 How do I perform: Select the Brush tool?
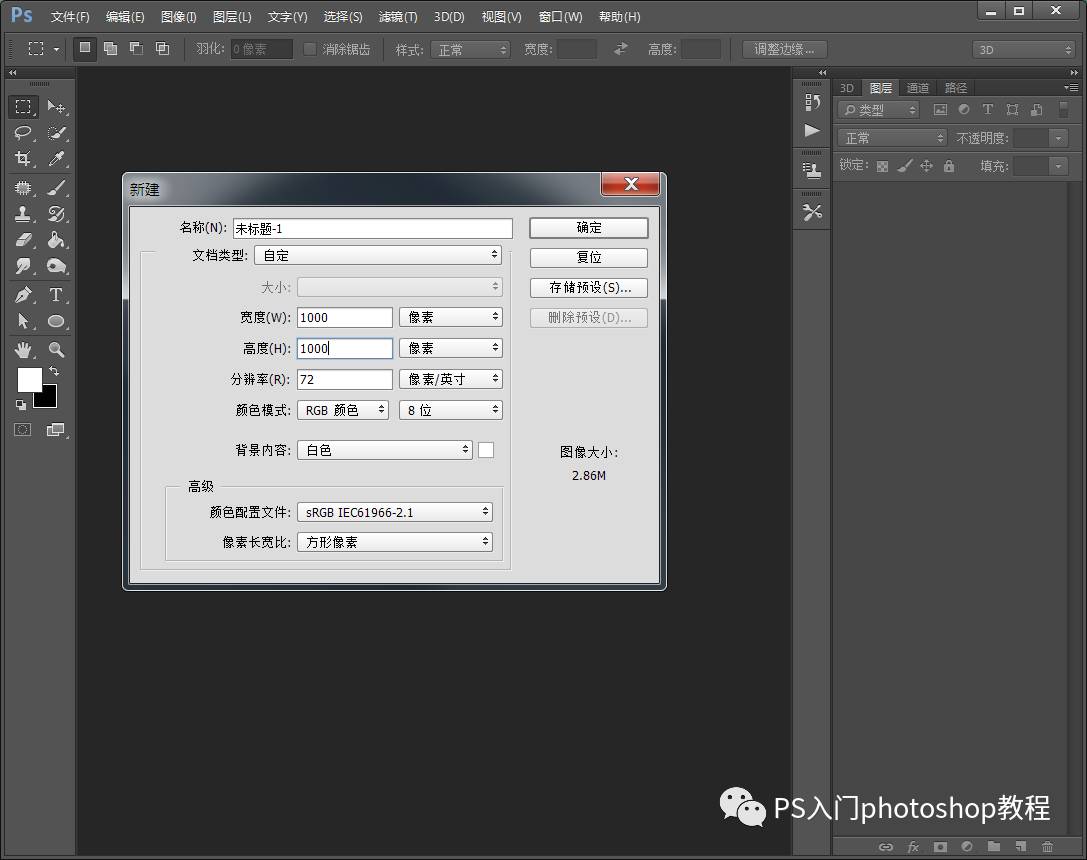pyautogui.click(x=56, y=188)
